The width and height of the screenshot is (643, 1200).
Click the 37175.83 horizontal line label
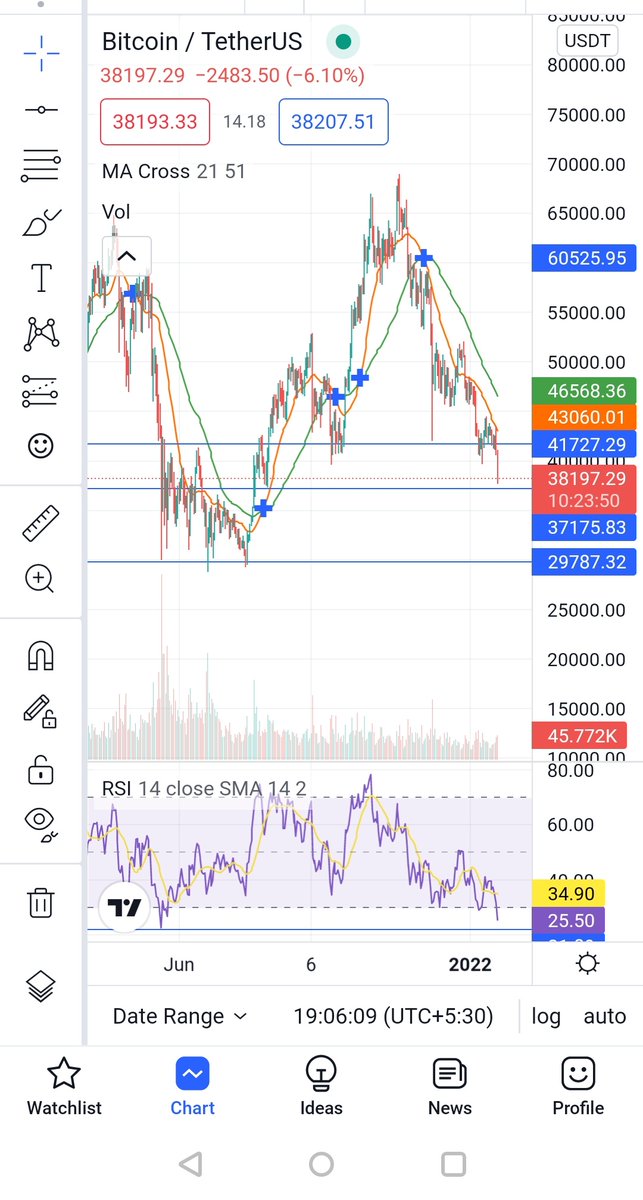[588, 527]
